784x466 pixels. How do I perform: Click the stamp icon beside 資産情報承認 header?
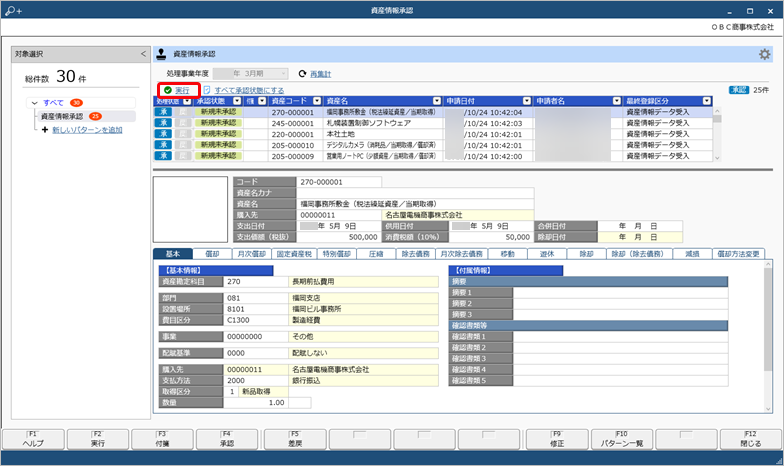click(x=161, y=54)
